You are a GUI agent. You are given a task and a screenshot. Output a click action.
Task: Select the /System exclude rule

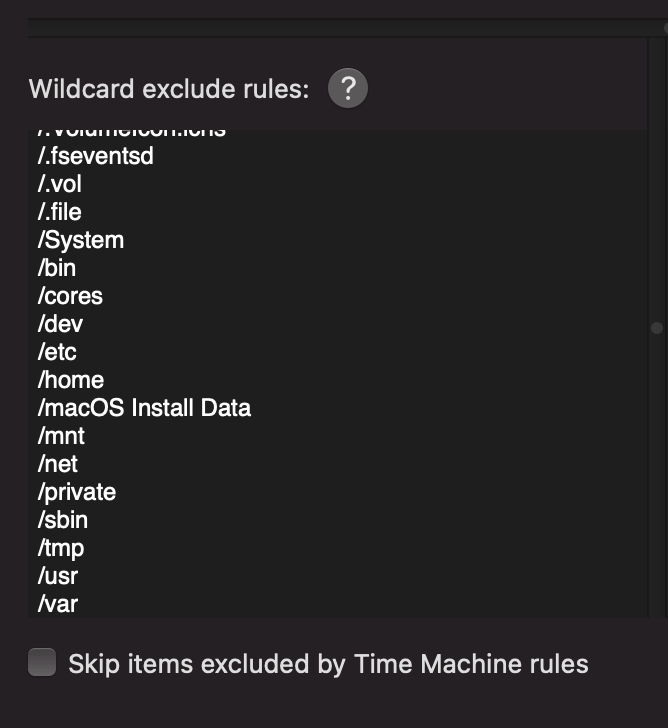pyautogui.click(x=81, y=240)
